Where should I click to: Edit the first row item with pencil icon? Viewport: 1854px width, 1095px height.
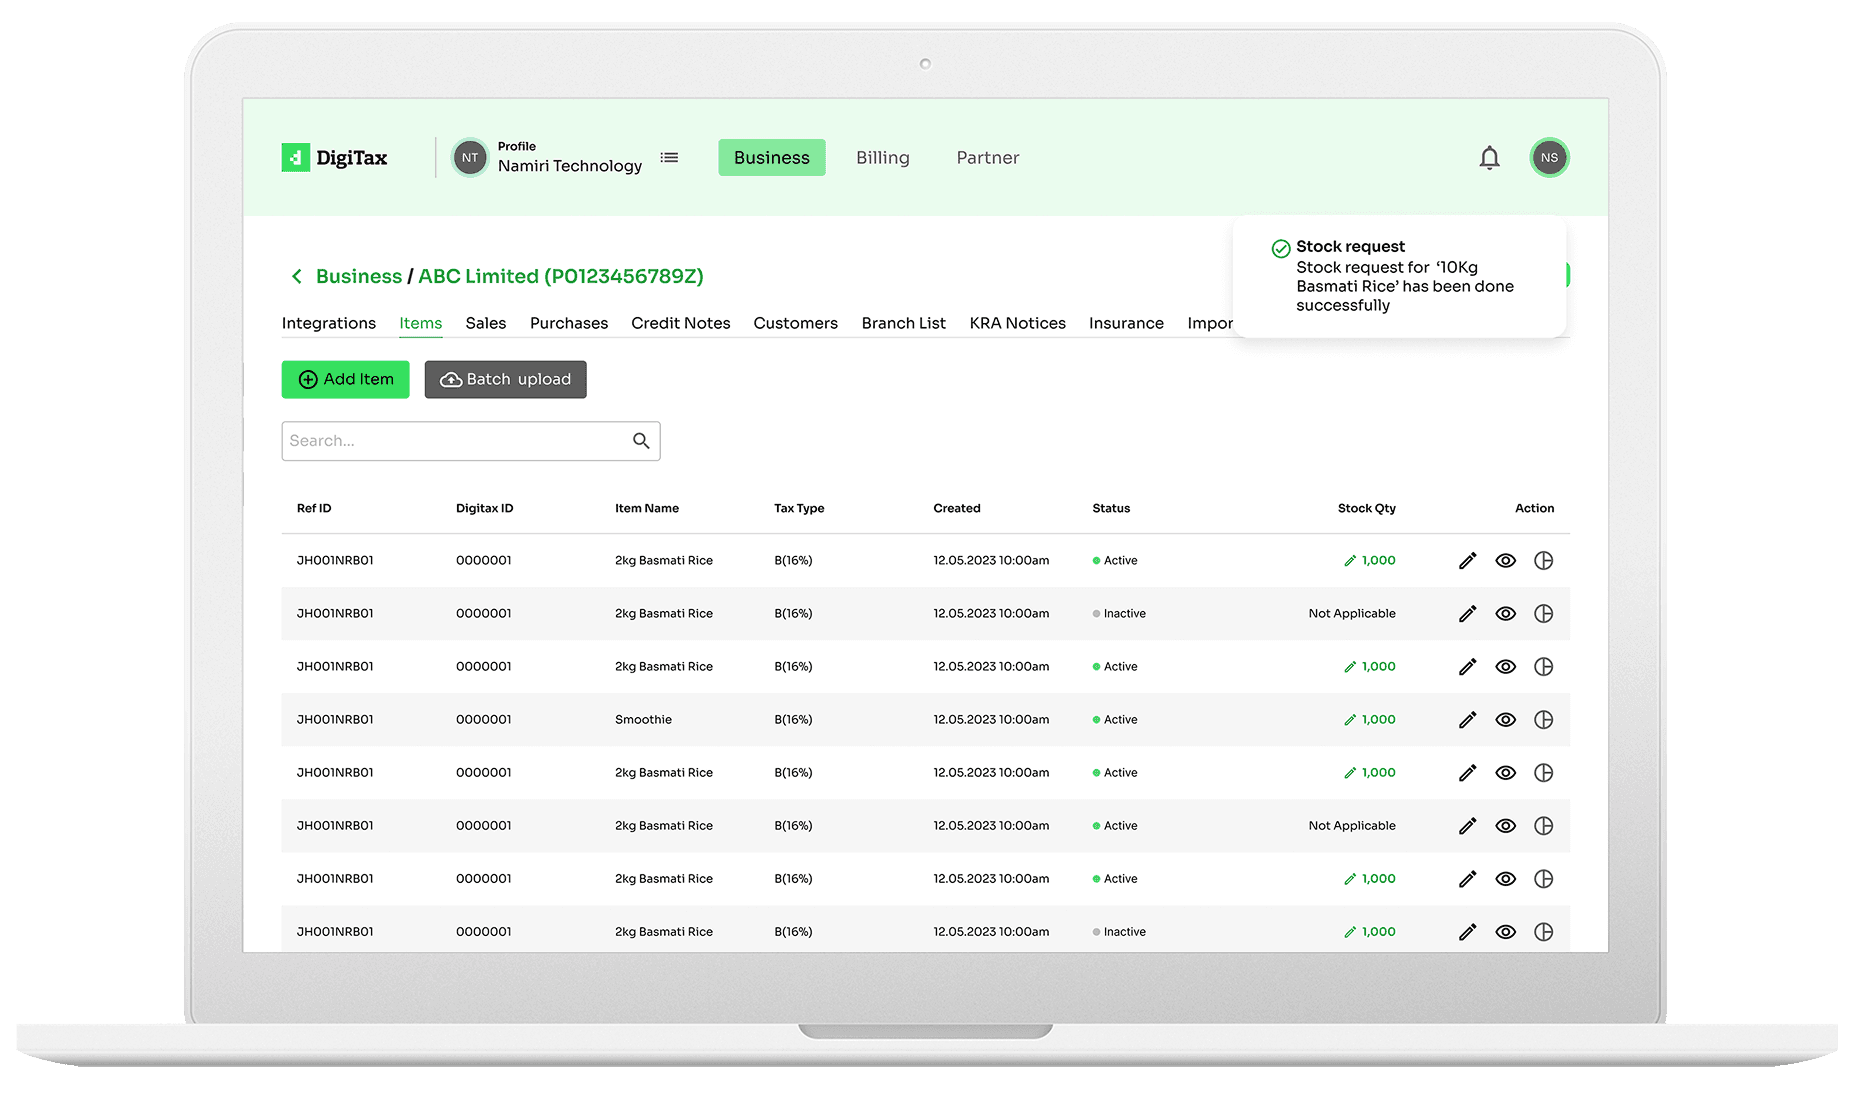(1467, 561)
